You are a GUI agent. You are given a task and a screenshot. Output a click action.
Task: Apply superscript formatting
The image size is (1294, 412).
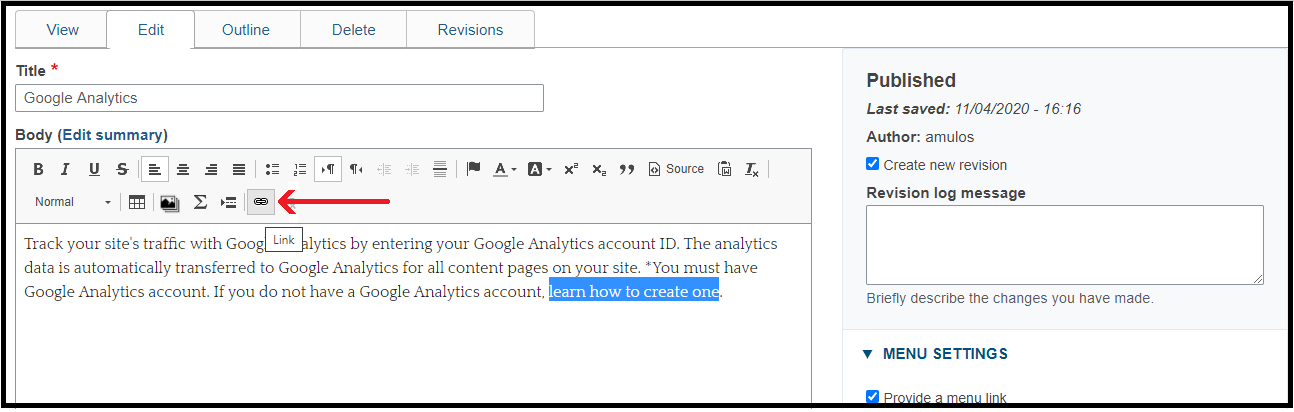[571, 169]
